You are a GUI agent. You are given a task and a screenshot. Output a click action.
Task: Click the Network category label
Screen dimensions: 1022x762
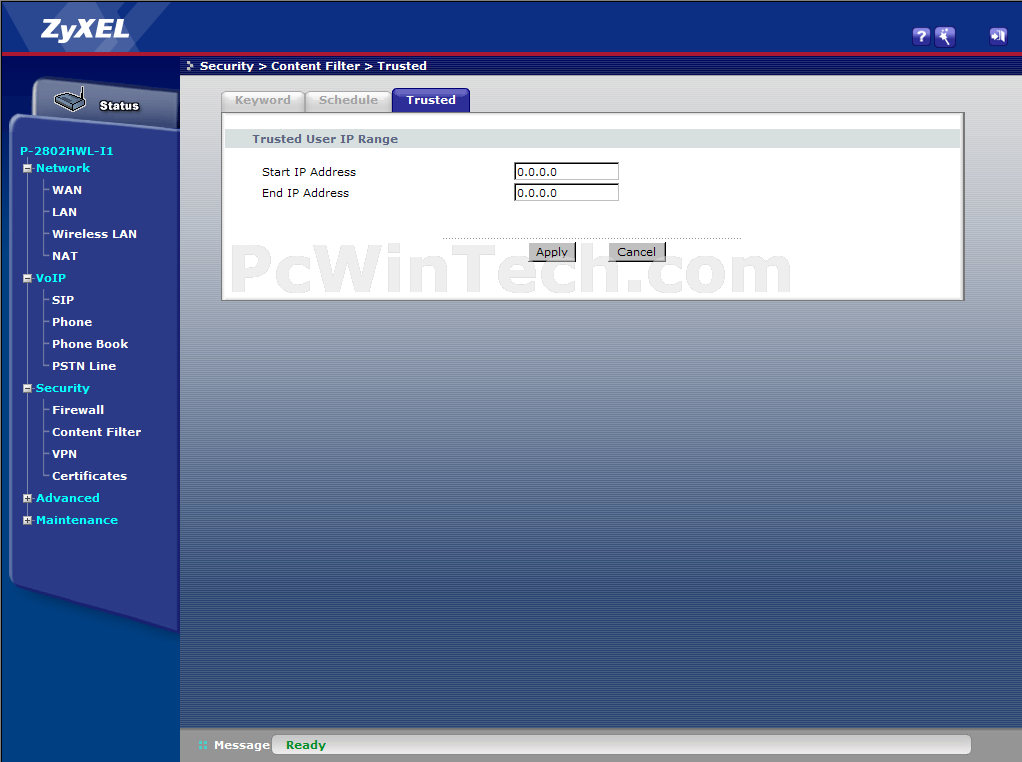(x=63, y=168)
